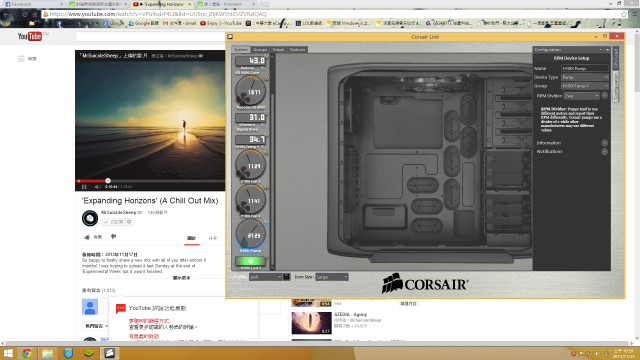
Task: Open the comments sorting dropdown
Action: pyautogui.click(x=96, y=326)
